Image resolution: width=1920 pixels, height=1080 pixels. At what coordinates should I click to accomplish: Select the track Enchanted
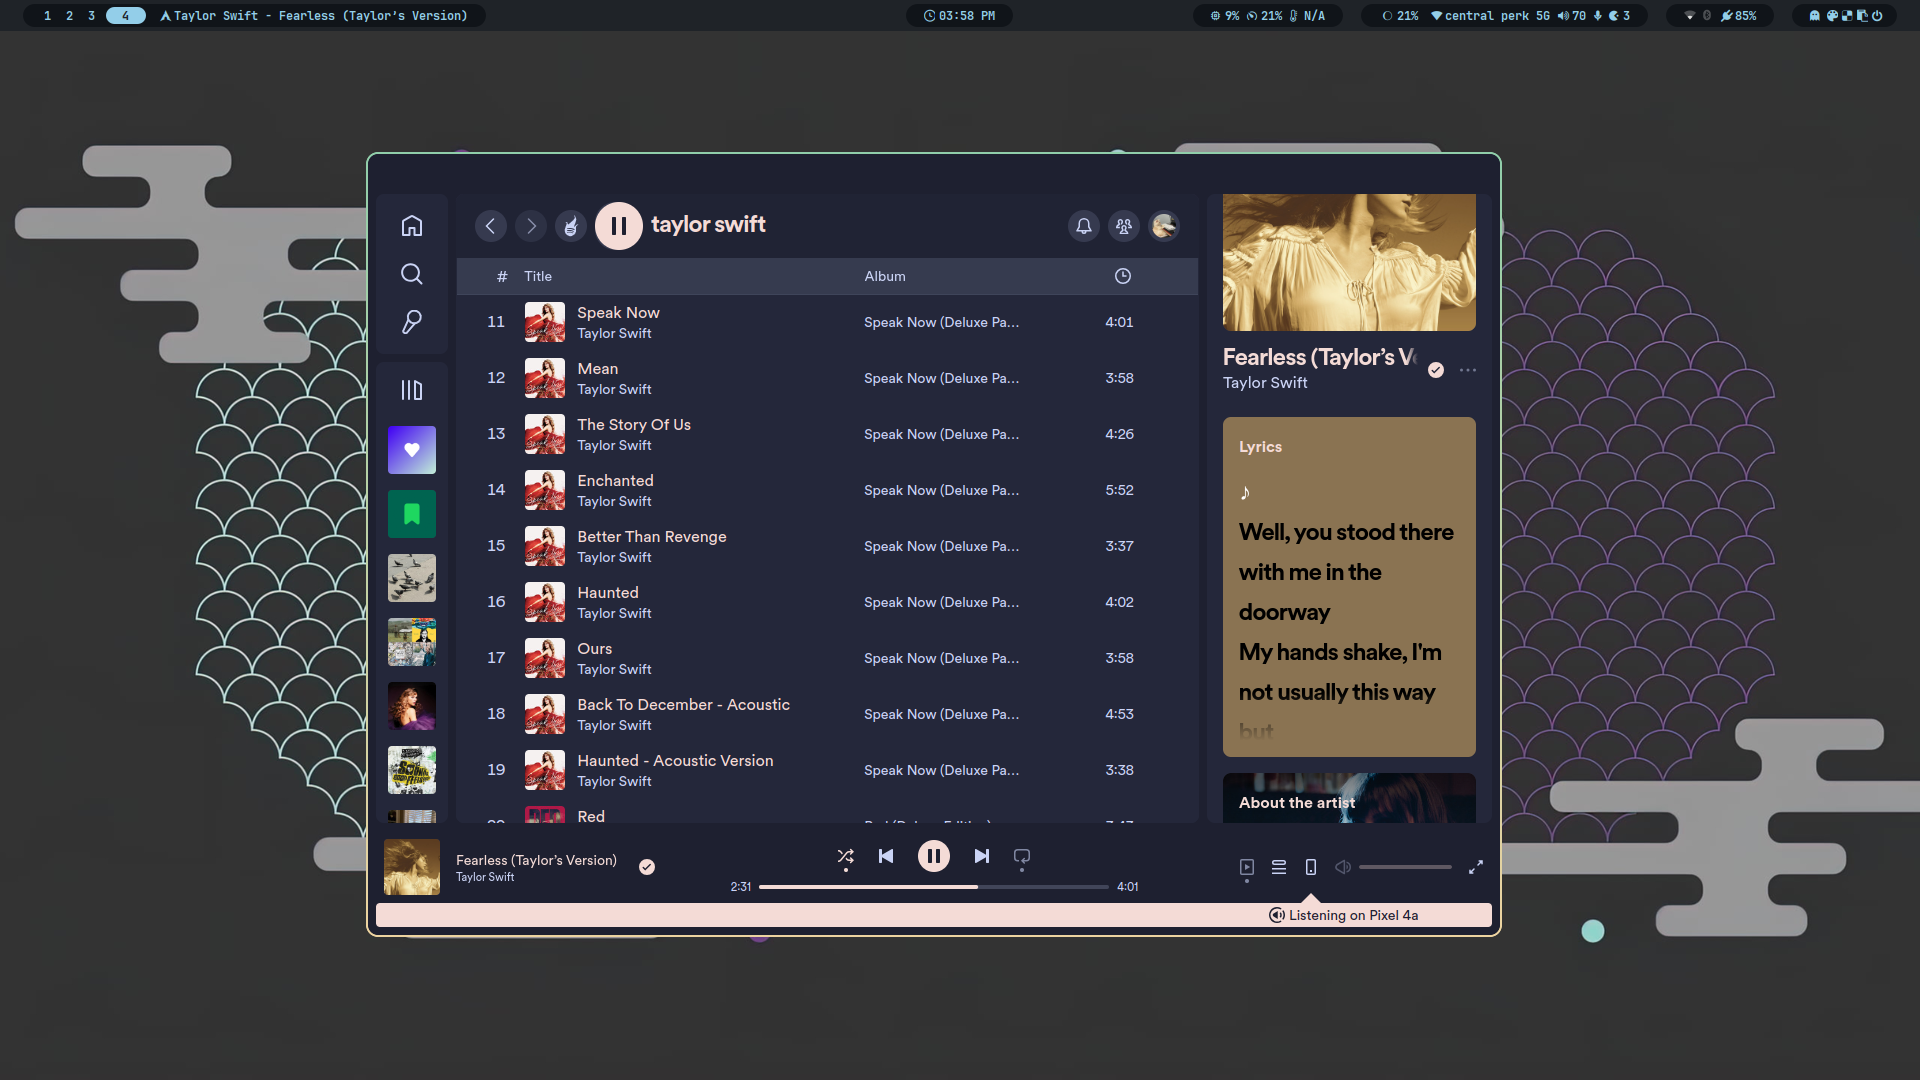[x=614, y=481]
